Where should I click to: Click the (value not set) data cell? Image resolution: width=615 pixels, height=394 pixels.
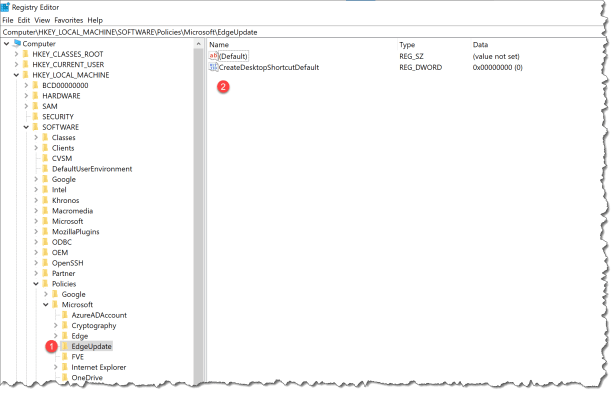pyautogui.click(x=496, y=56)
